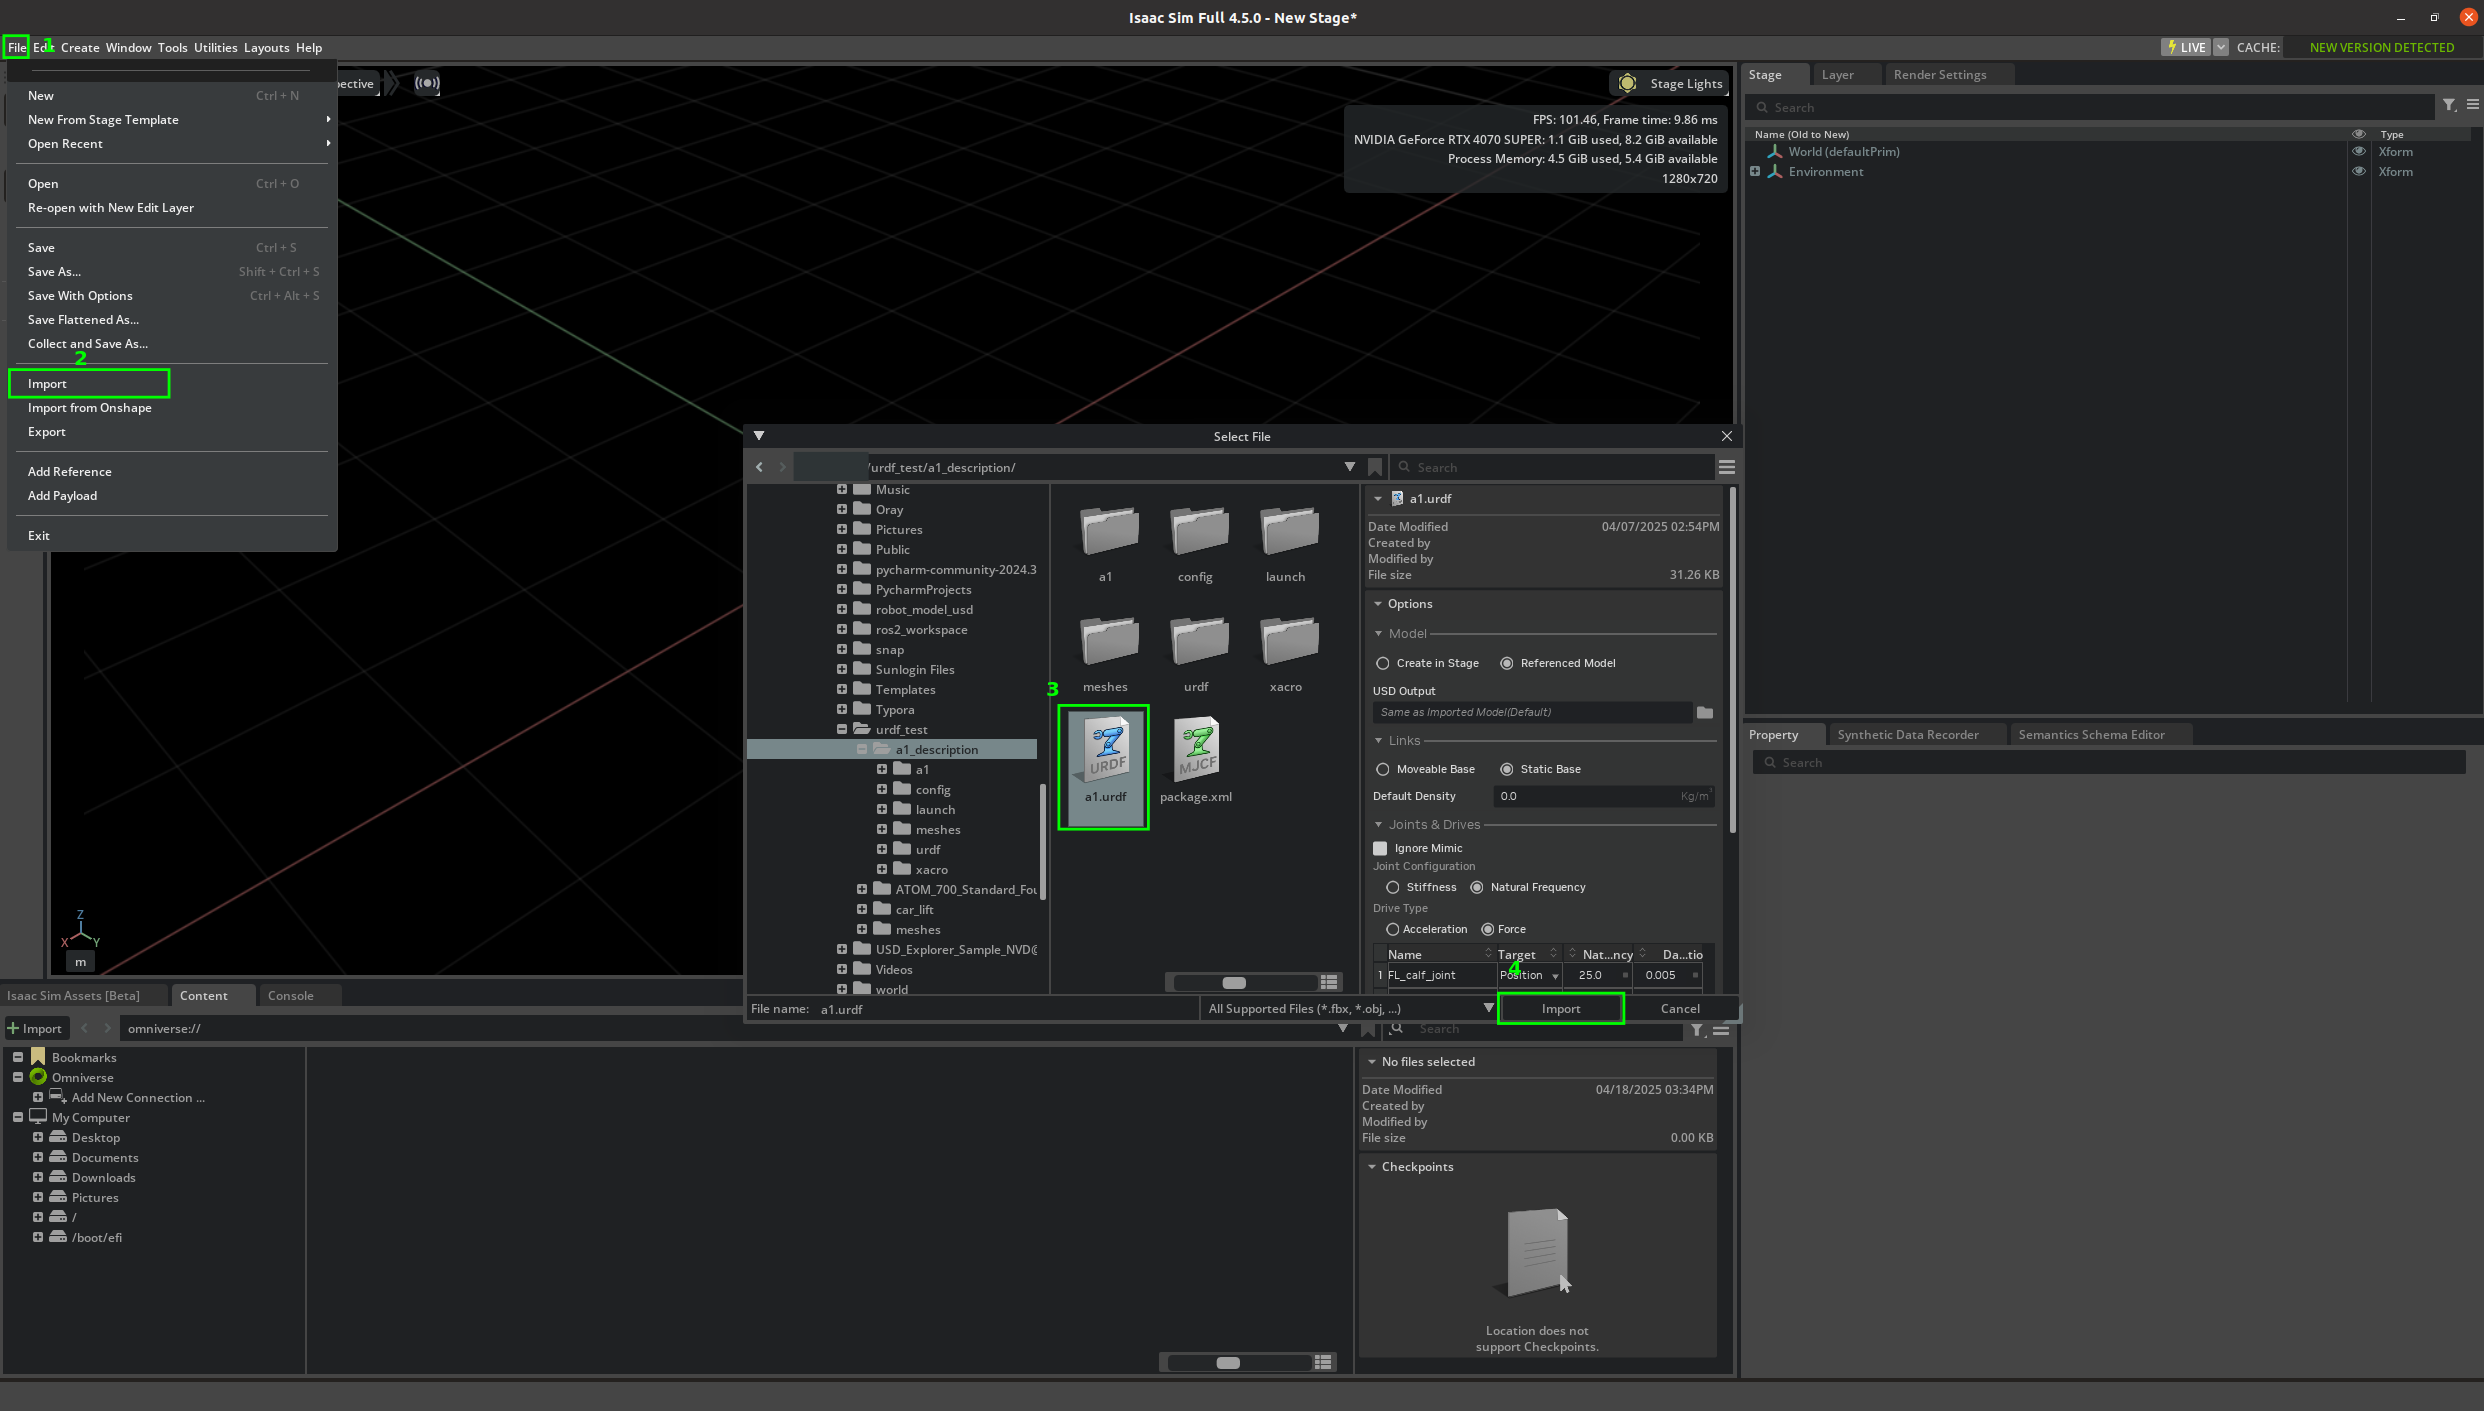Screen dimensions: 2484x1411
Task: Select the Acceleration drive type
Action: point(1392,929)
